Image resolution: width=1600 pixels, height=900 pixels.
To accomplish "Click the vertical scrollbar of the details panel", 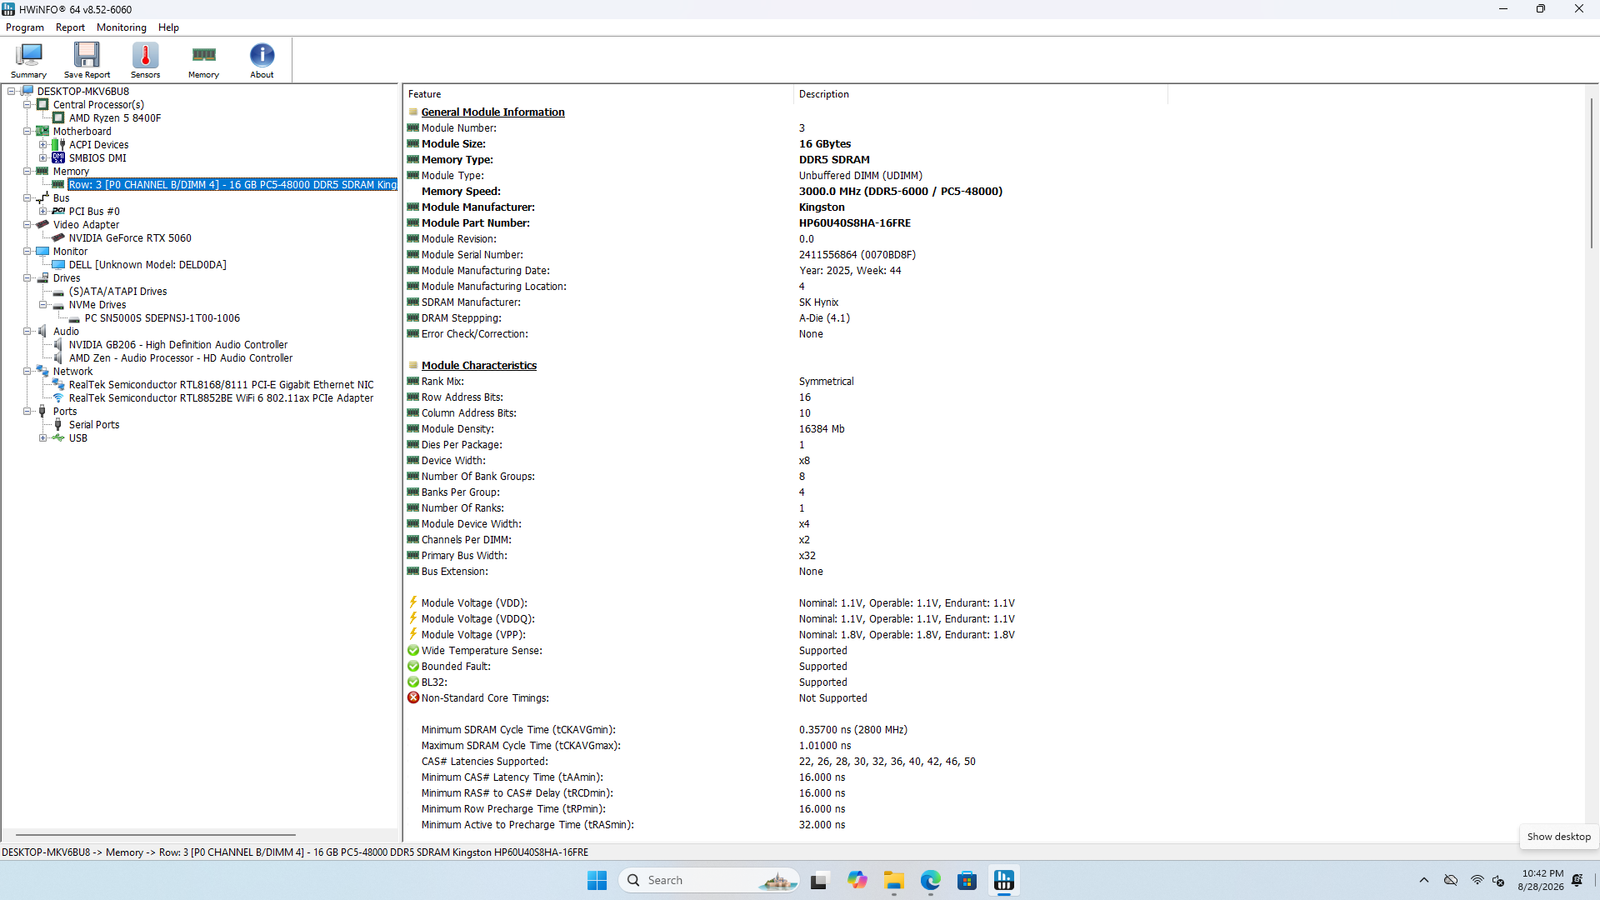I will point(1591,172).
